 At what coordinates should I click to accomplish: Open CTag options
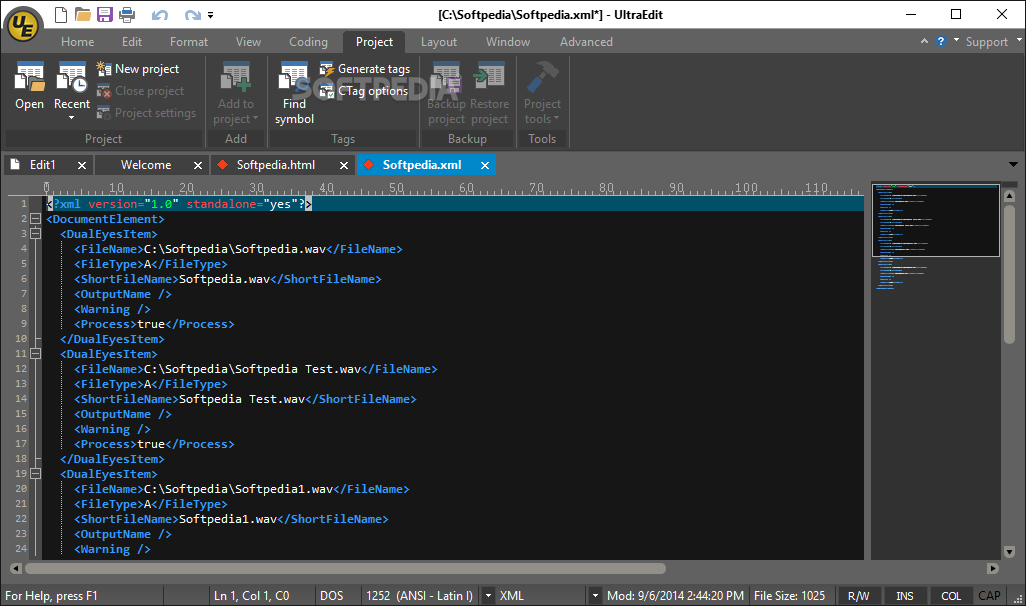click(x=364, y=91)
